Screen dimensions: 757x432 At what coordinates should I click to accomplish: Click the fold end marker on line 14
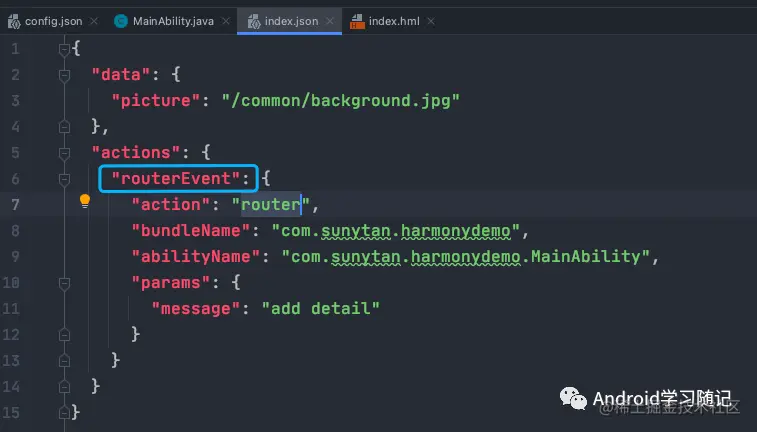[64, 387]
